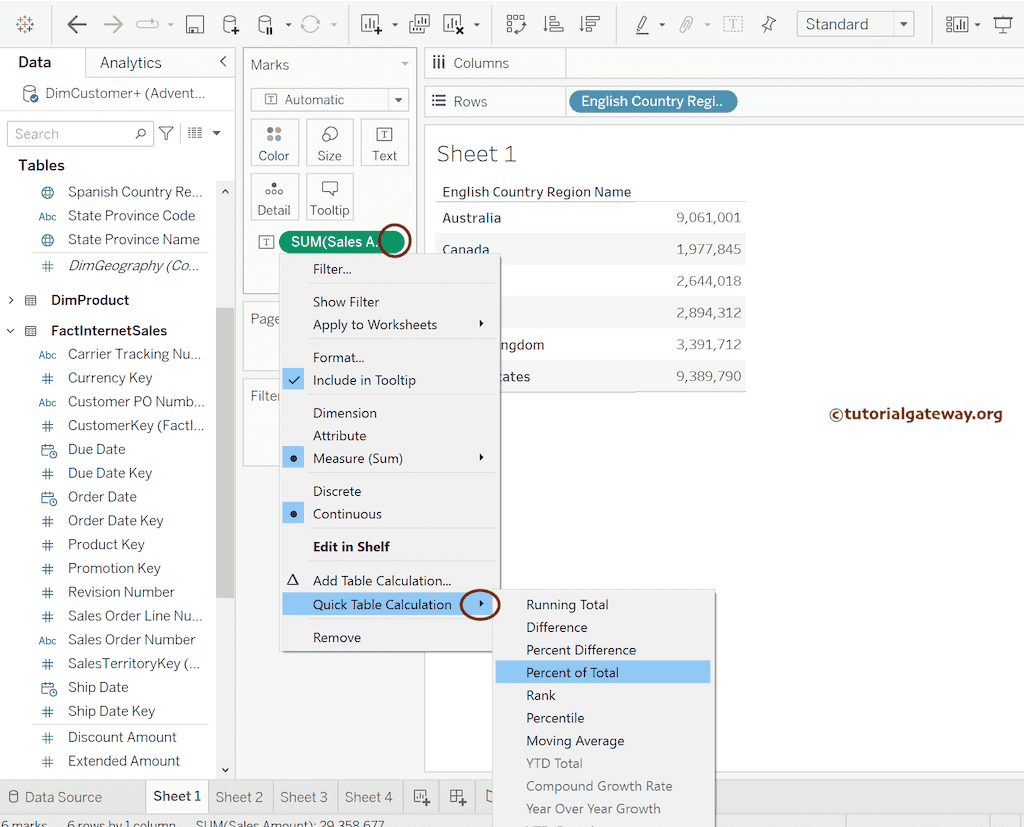
Task: Undo the last action
Action: (76, 24)
